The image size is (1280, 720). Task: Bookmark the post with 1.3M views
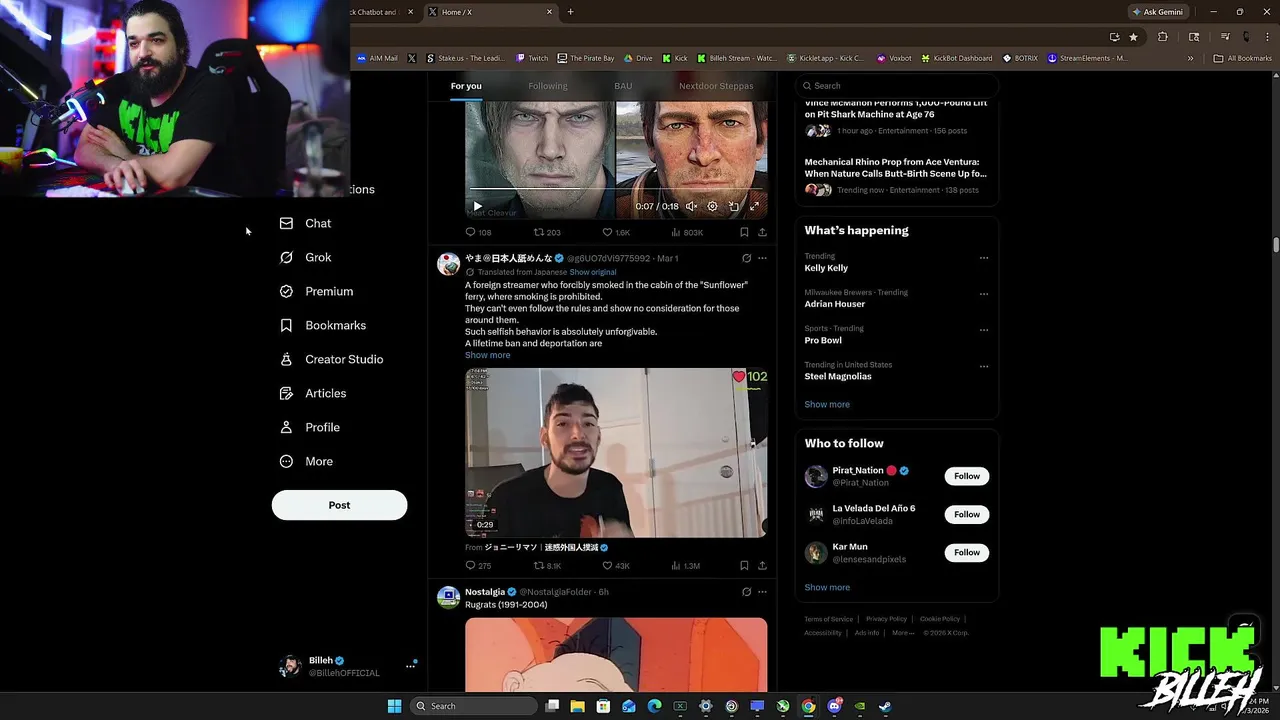point(744,566)
